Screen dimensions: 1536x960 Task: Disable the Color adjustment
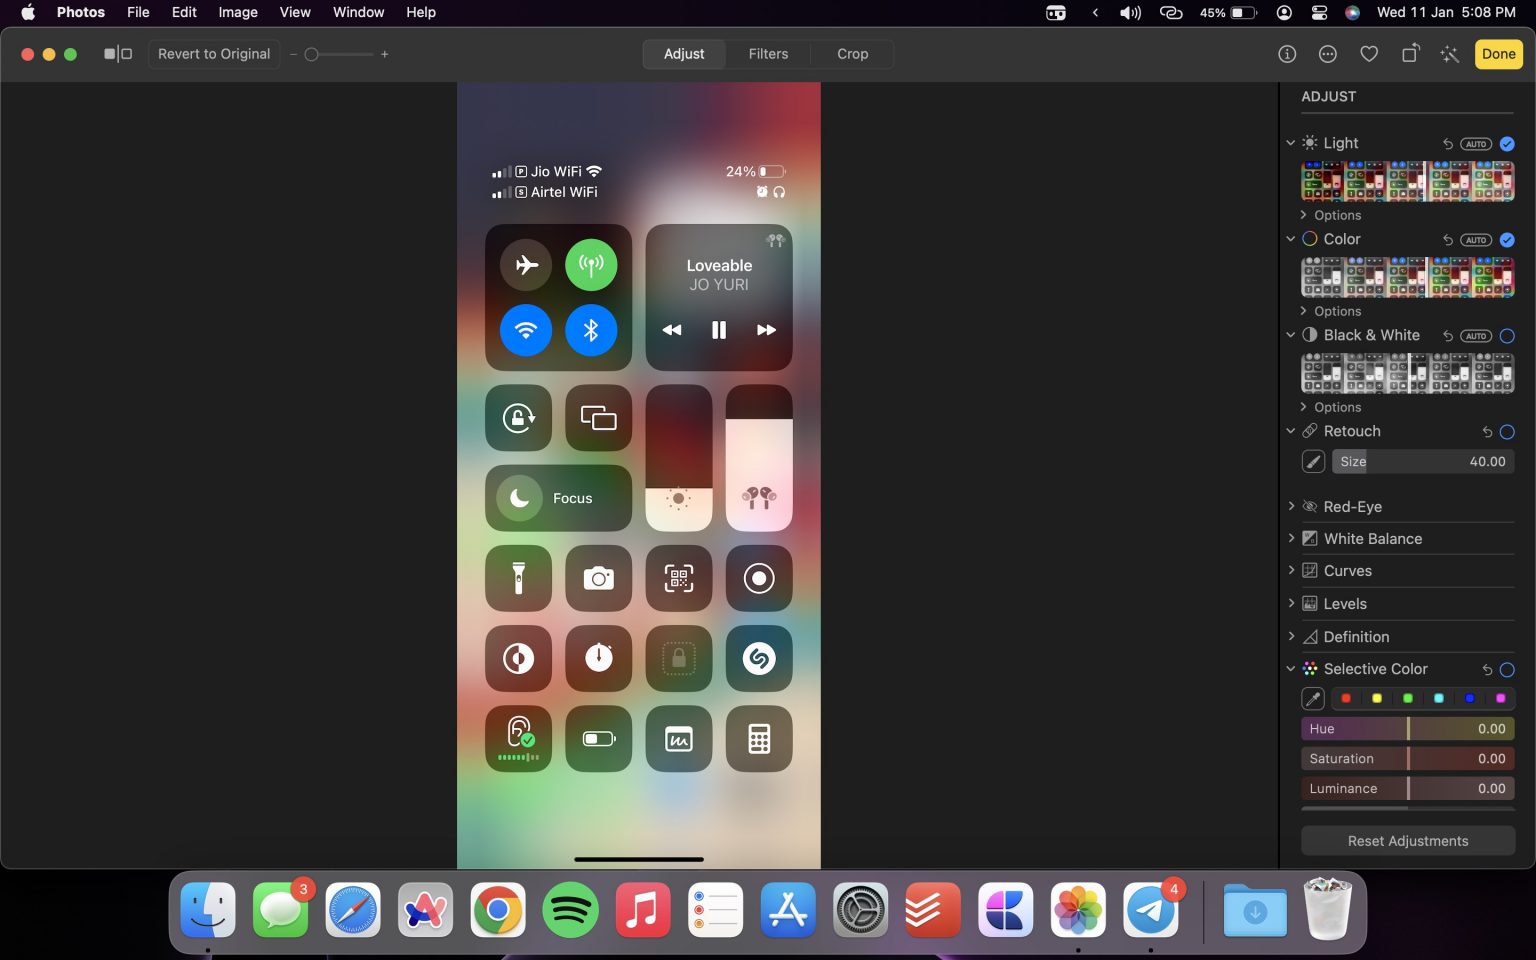(1508, 239)
